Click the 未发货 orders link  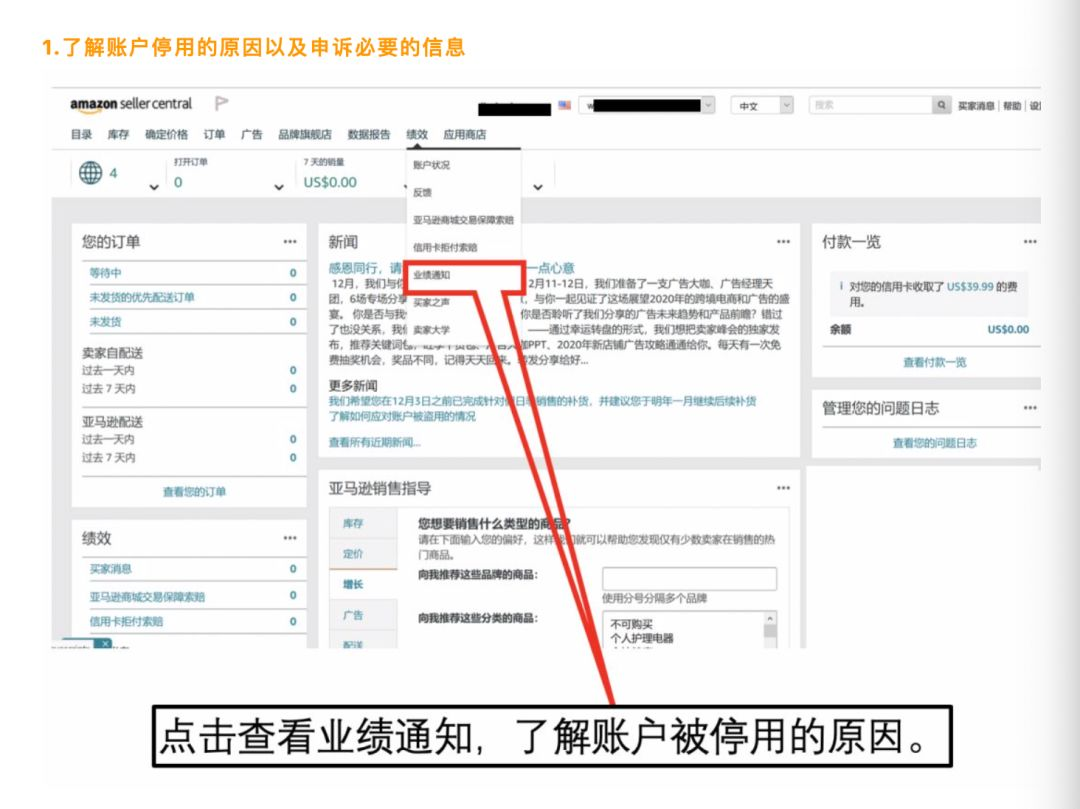point(105,322)
